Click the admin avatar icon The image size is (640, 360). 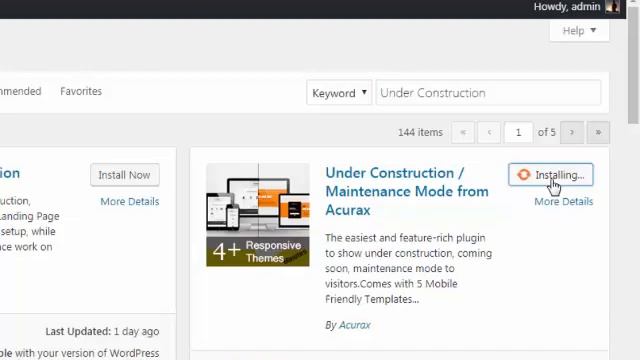pos(612,7)
